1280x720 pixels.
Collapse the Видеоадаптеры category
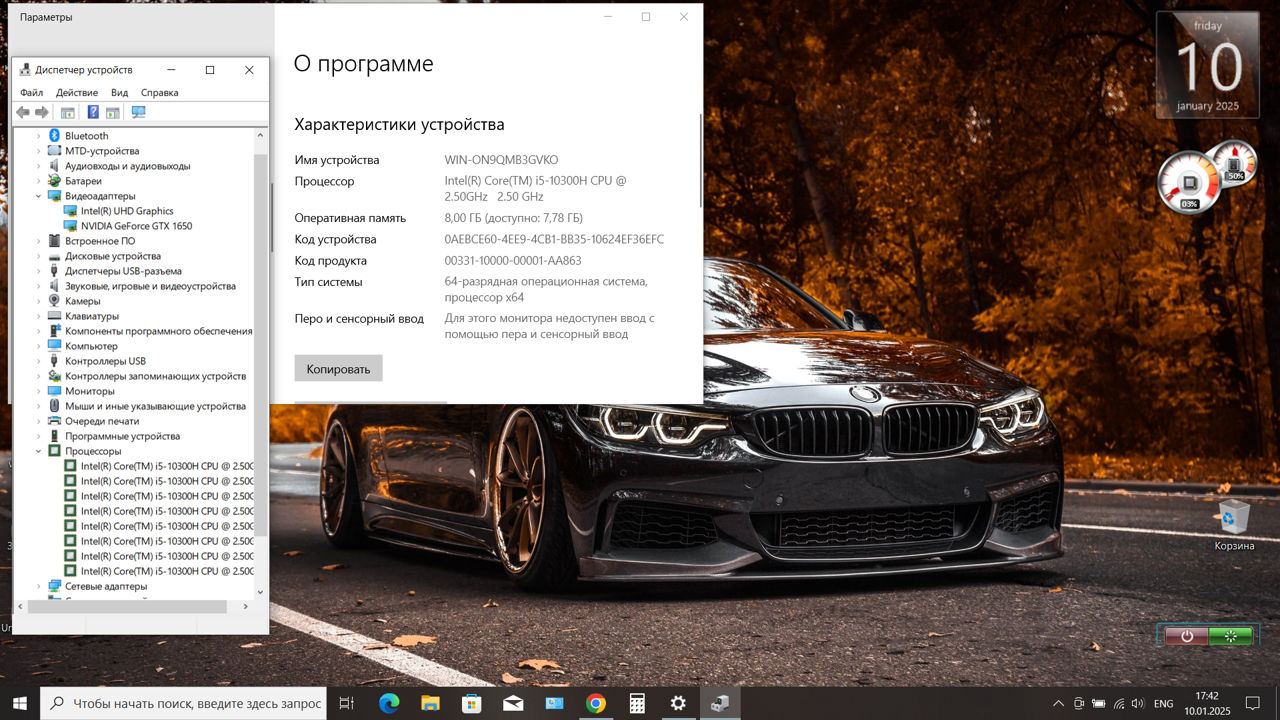pos(39,196)
